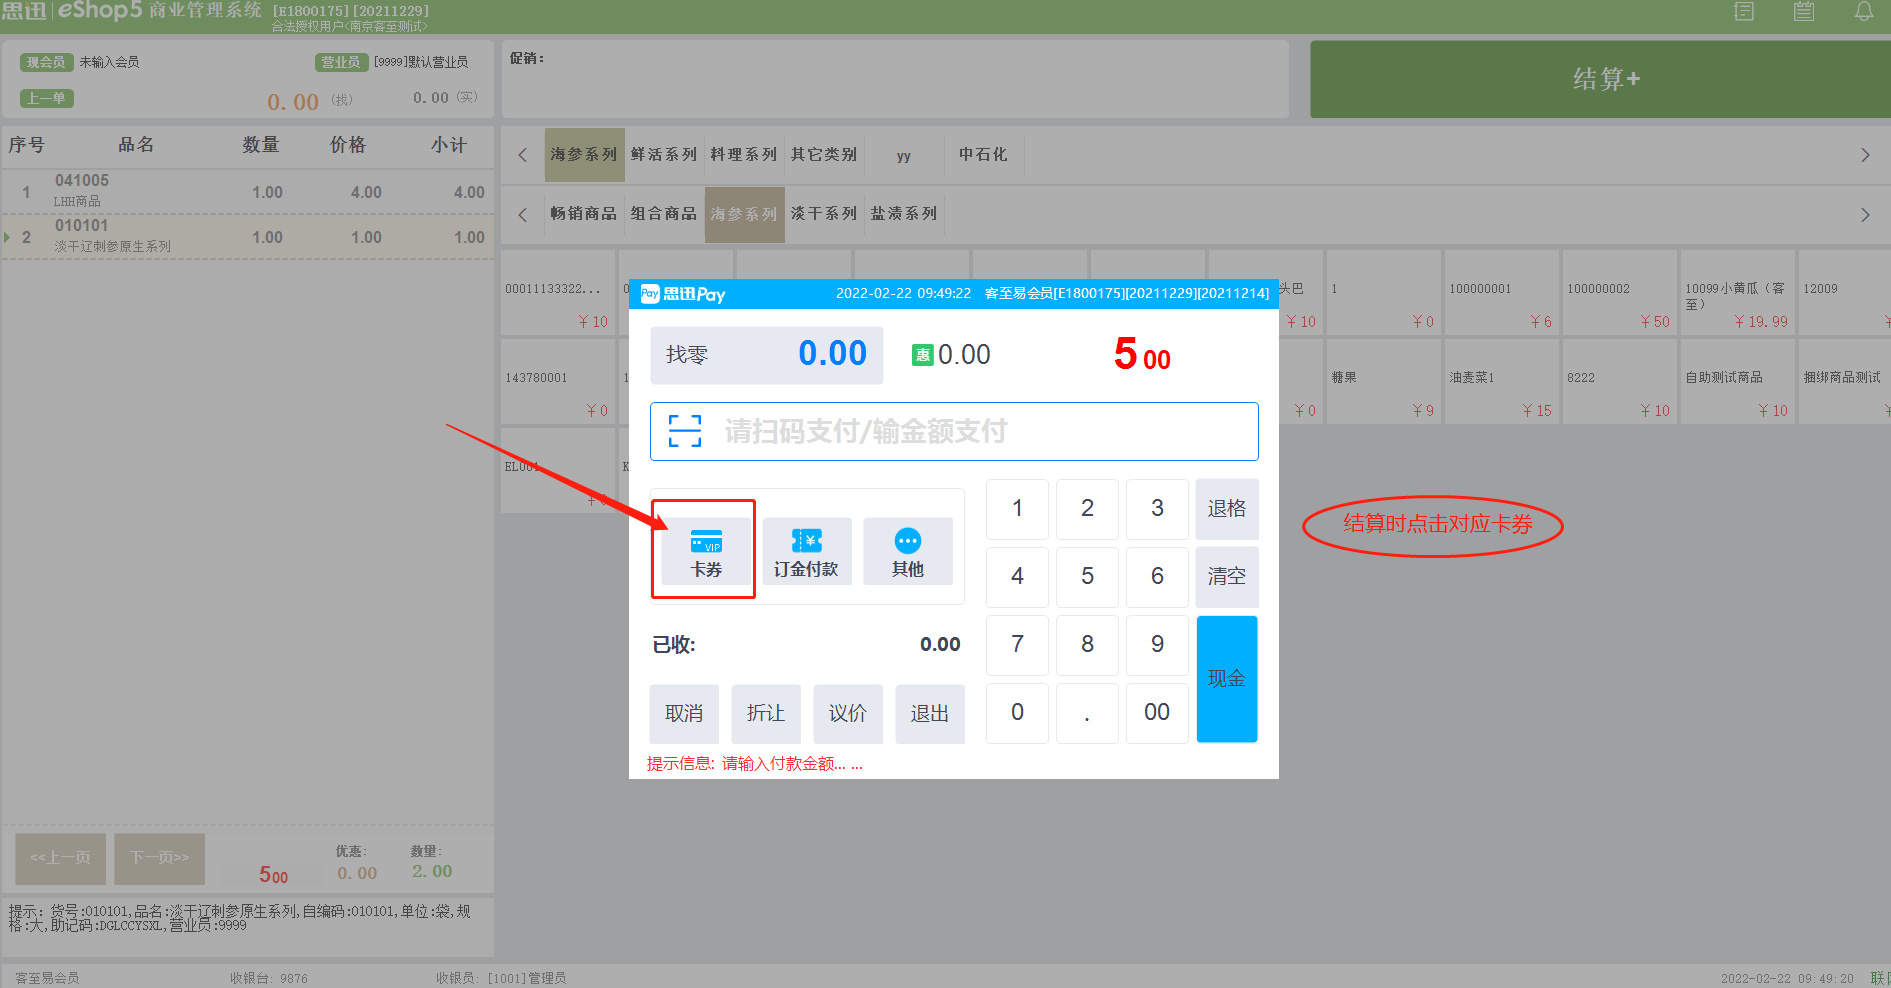Click product tile 油麦菜1
The height and width of the screenshot is (988, 1891).
point(1501,381)
